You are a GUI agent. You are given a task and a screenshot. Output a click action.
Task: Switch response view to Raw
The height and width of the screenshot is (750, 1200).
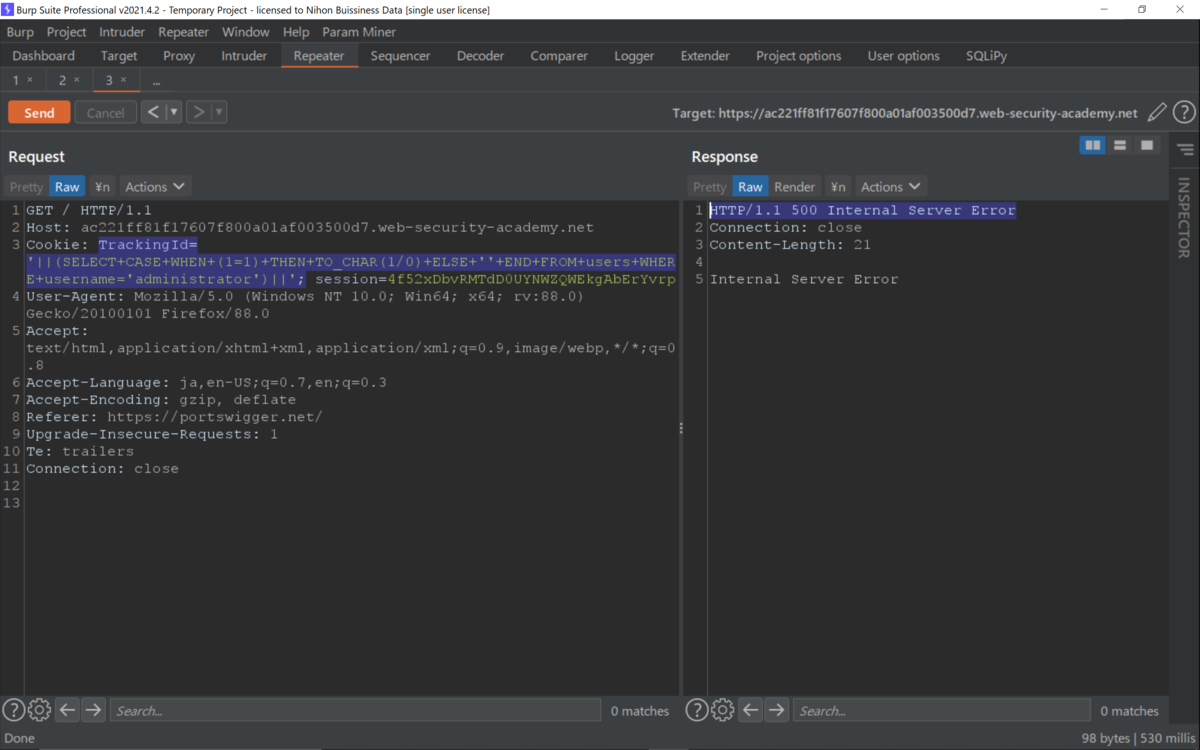[x=750, y=187]
